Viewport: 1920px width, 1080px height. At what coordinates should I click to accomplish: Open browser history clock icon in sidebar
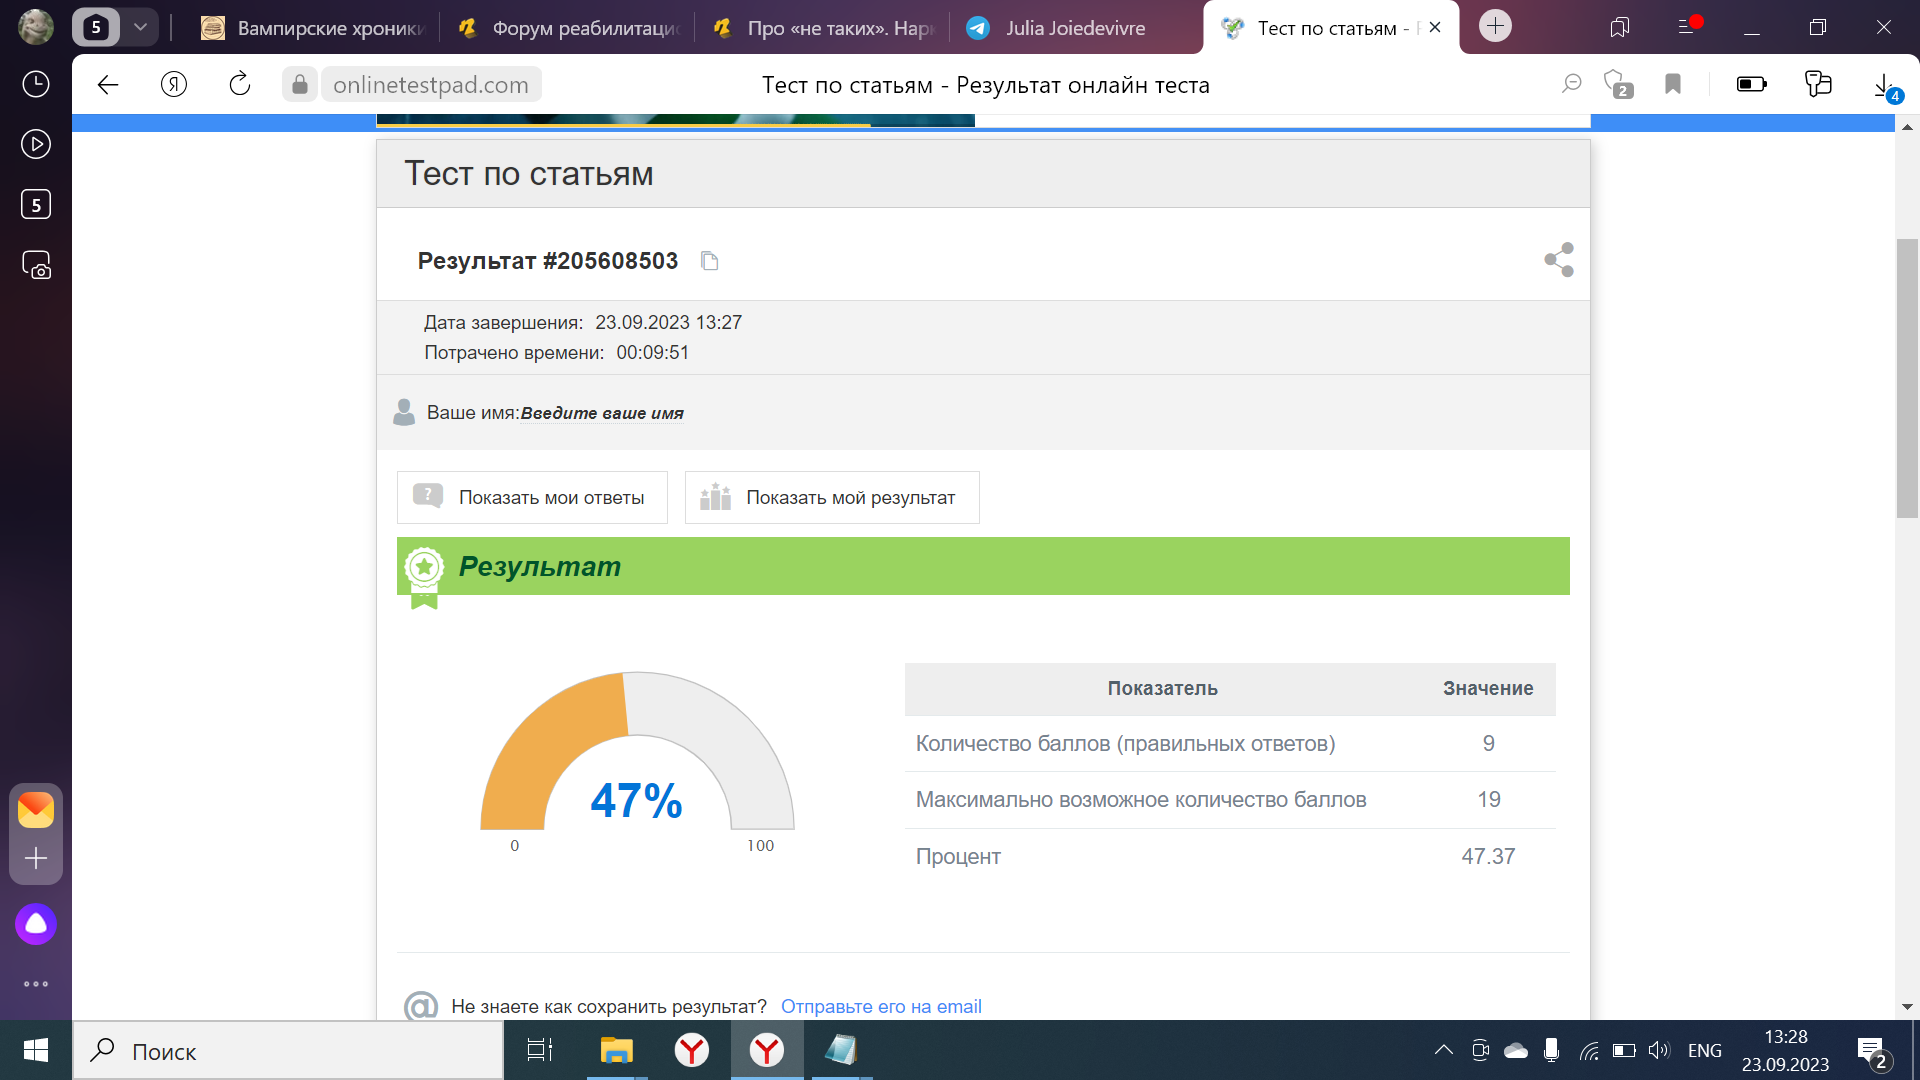pos(36,84)
